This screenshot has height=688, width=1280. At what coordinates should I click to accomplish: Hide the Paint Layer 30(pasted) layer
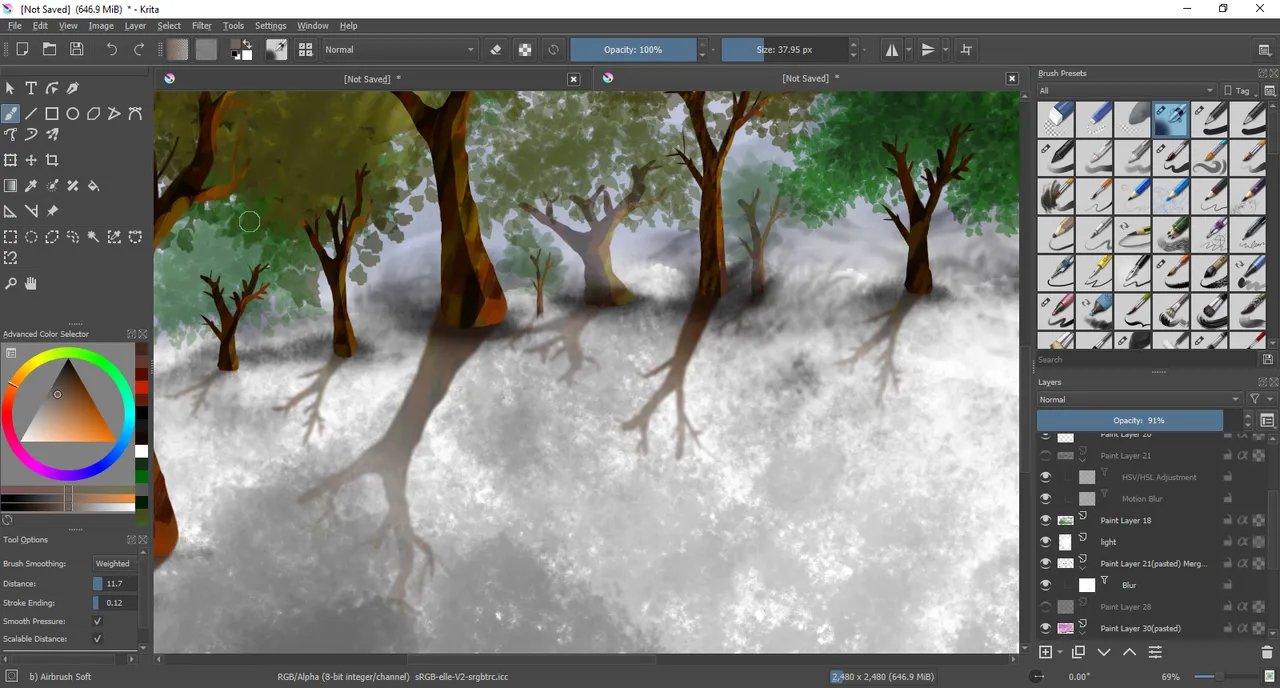click(x=1046, y=628)
